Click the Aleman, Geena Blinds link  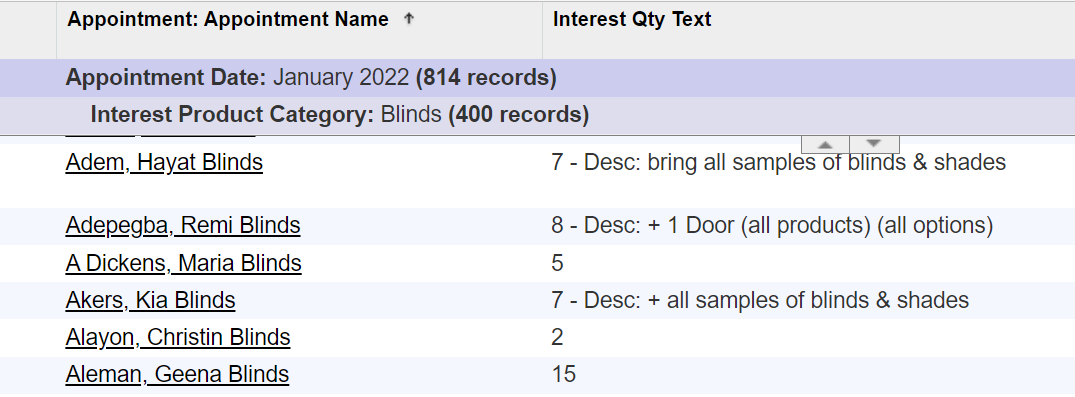(178, 374)
